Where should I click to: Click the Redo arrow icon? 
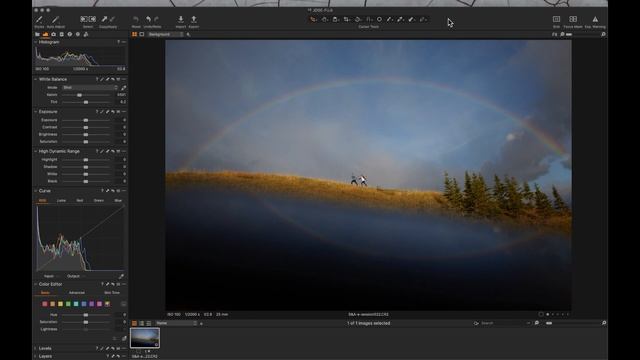(157, 19)
